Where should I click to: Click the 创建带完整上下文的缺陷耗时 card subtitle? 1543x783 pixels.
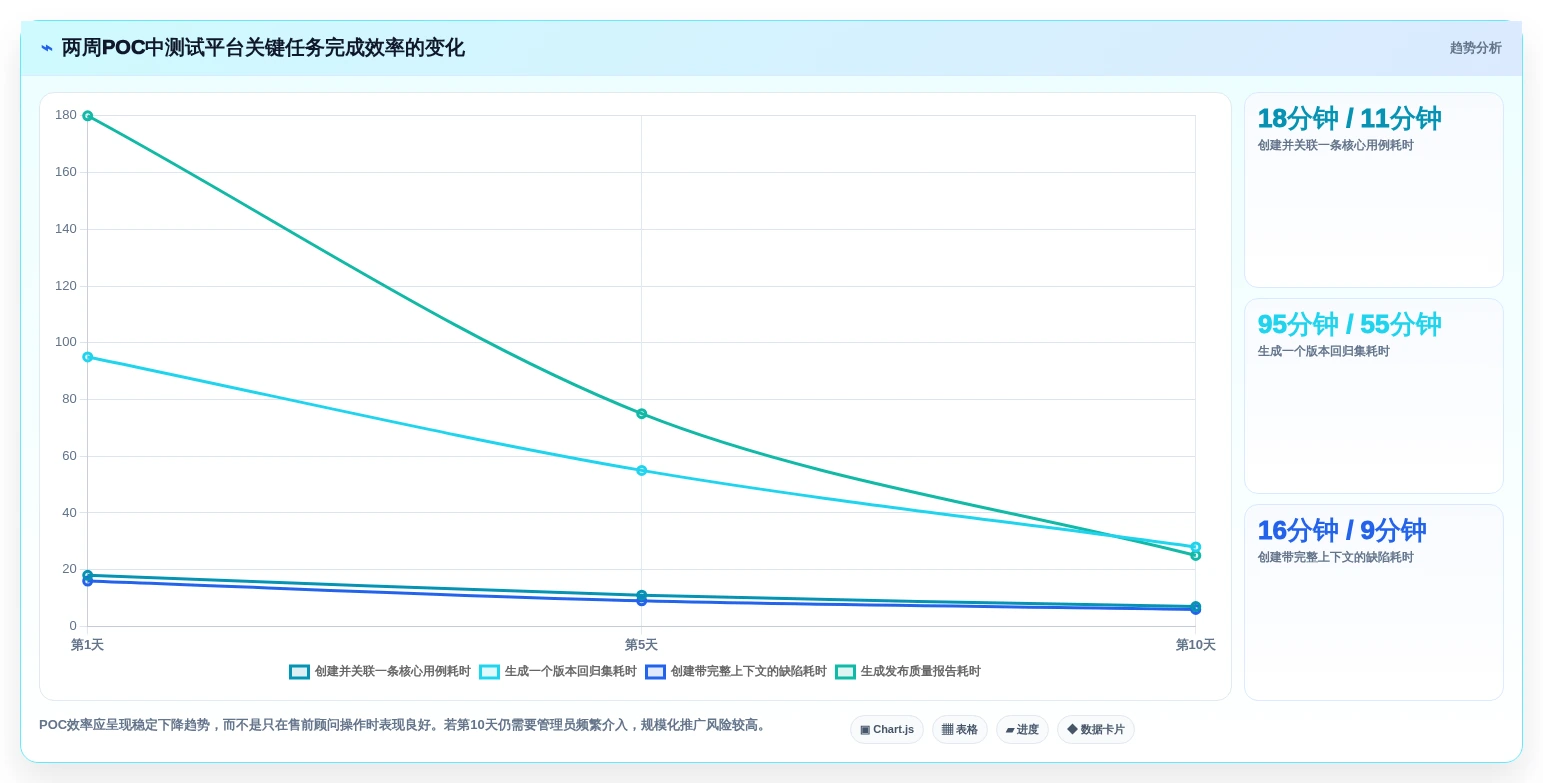pyautogui.click(x=1335, y=557)
